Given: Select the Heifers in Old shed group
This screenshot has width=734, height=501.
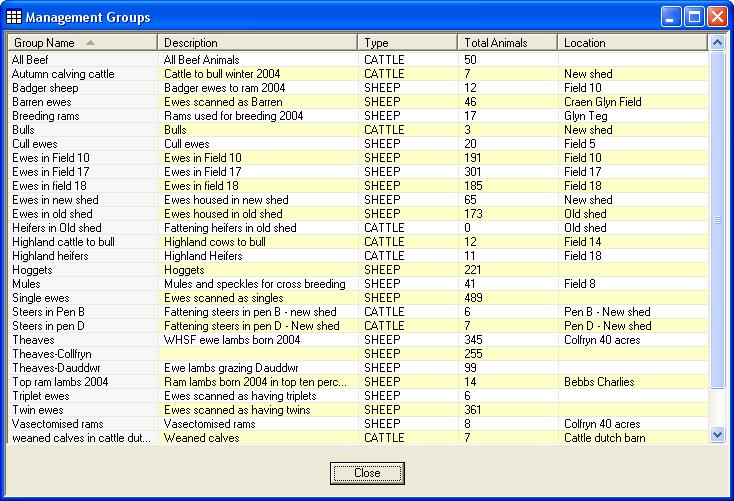Looking at the screenshot, I should tap(57, 228).
